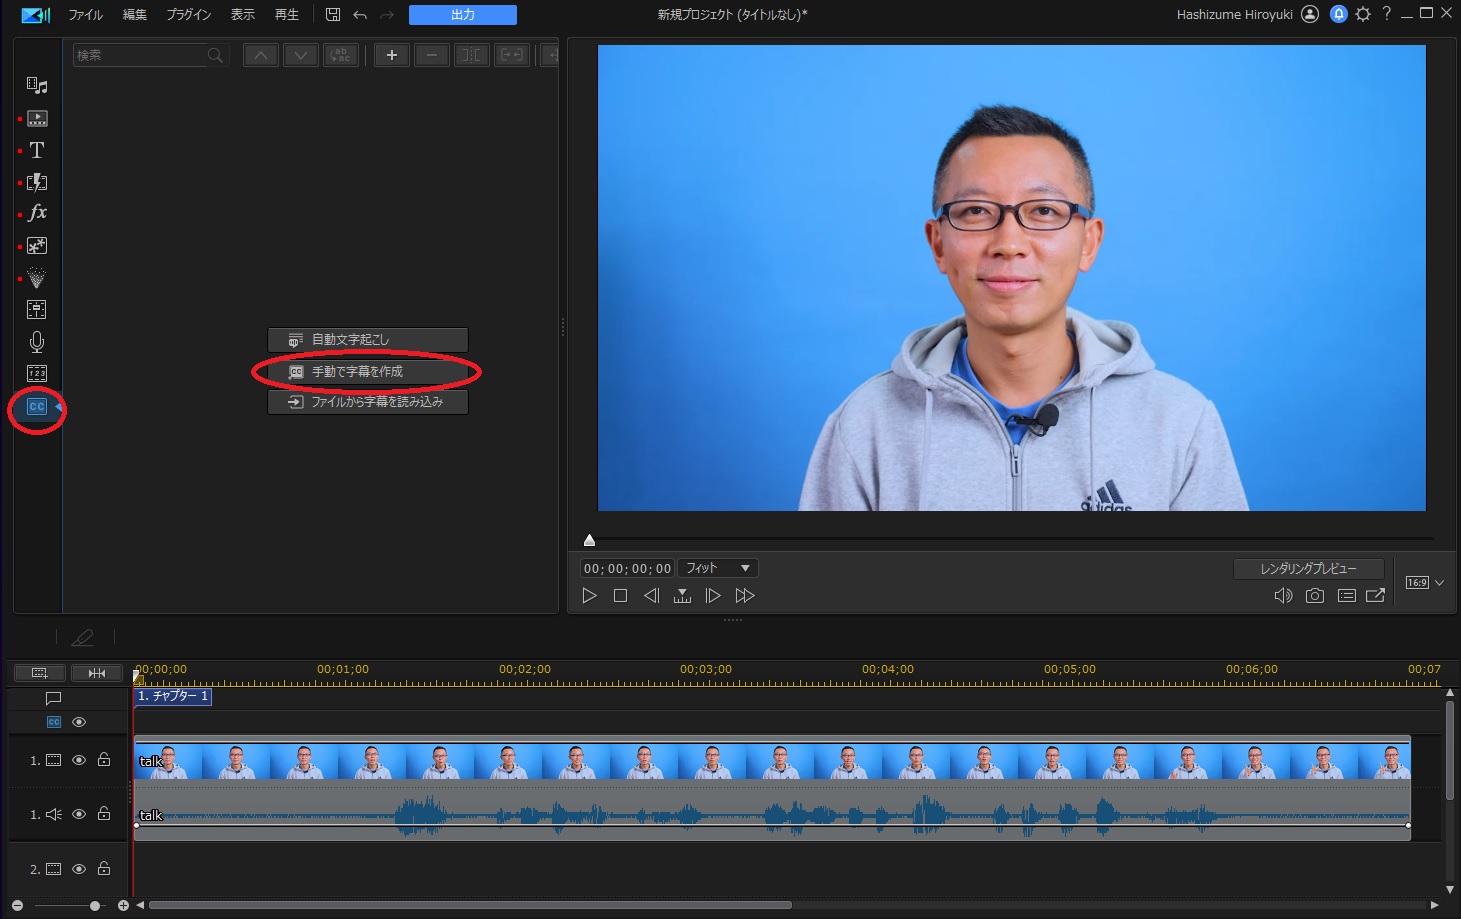The width and height of the screenshot is (1461, 919).
Task: Open the Voice-Over Recording microphone icon
Action: [x=37, y=342]
